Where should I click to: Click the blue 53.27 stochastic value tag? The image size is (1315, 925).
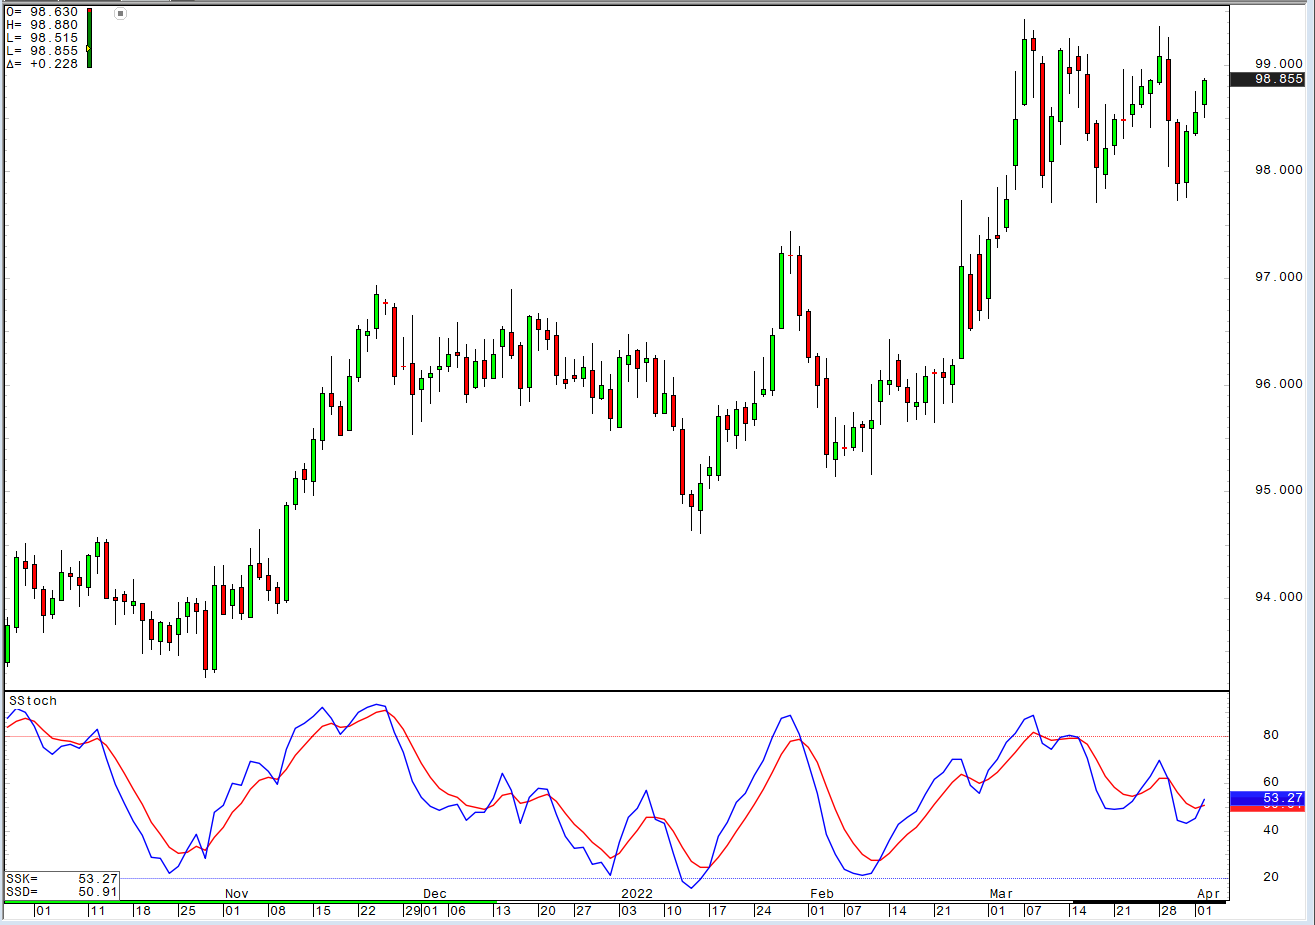(x=1267, y=798)
